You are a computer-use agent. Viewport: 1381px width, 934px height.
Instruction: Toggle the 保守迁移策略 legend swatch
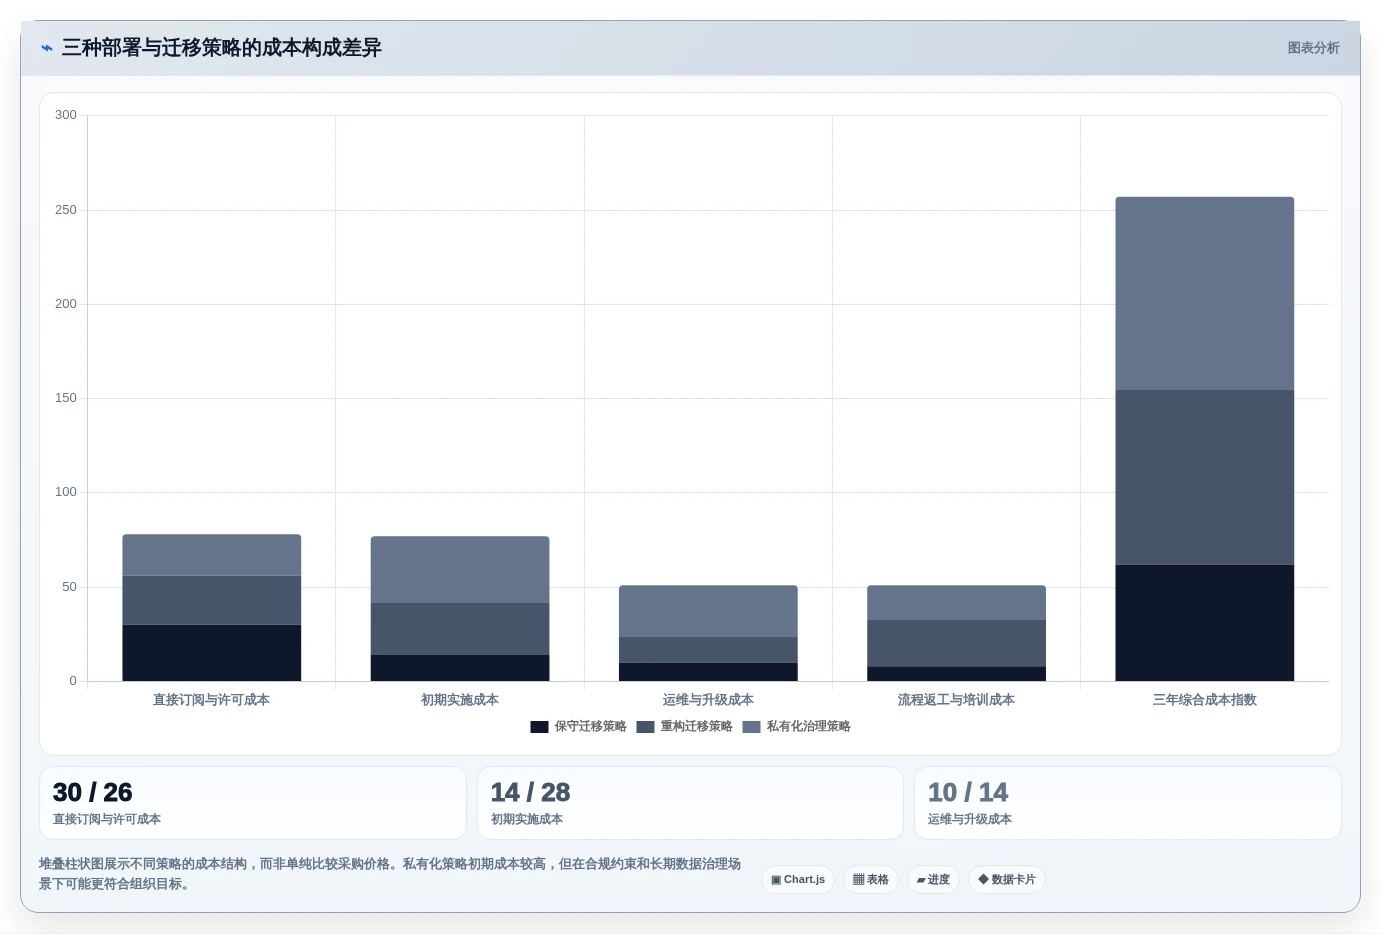539,727
